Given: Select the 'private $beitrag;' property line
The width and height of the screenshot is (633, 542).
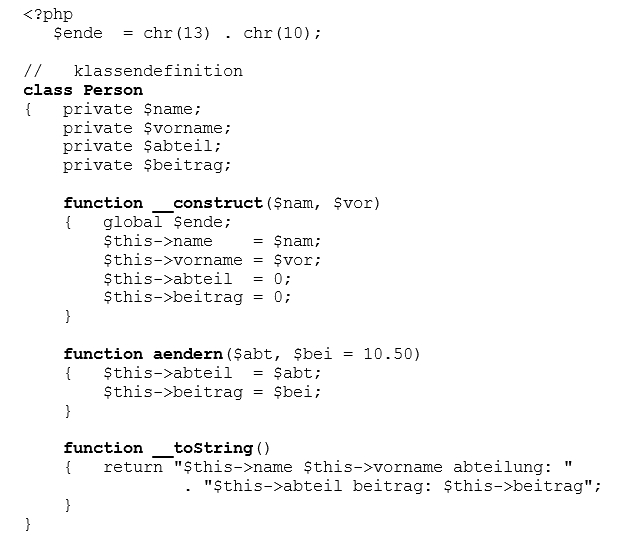Looking at the screenshot, I should pos(147,165).
